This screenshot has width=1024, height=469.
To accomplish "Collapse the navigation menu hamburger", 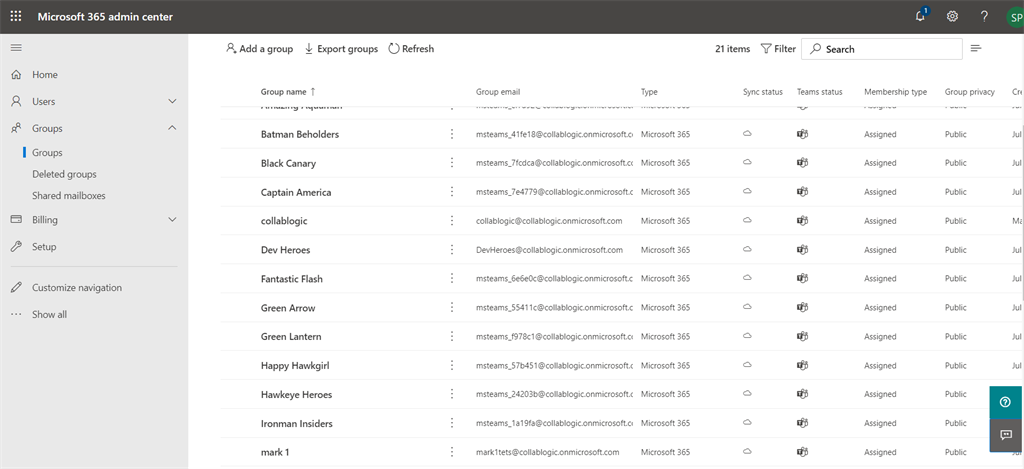I will [x=16, y=48].
